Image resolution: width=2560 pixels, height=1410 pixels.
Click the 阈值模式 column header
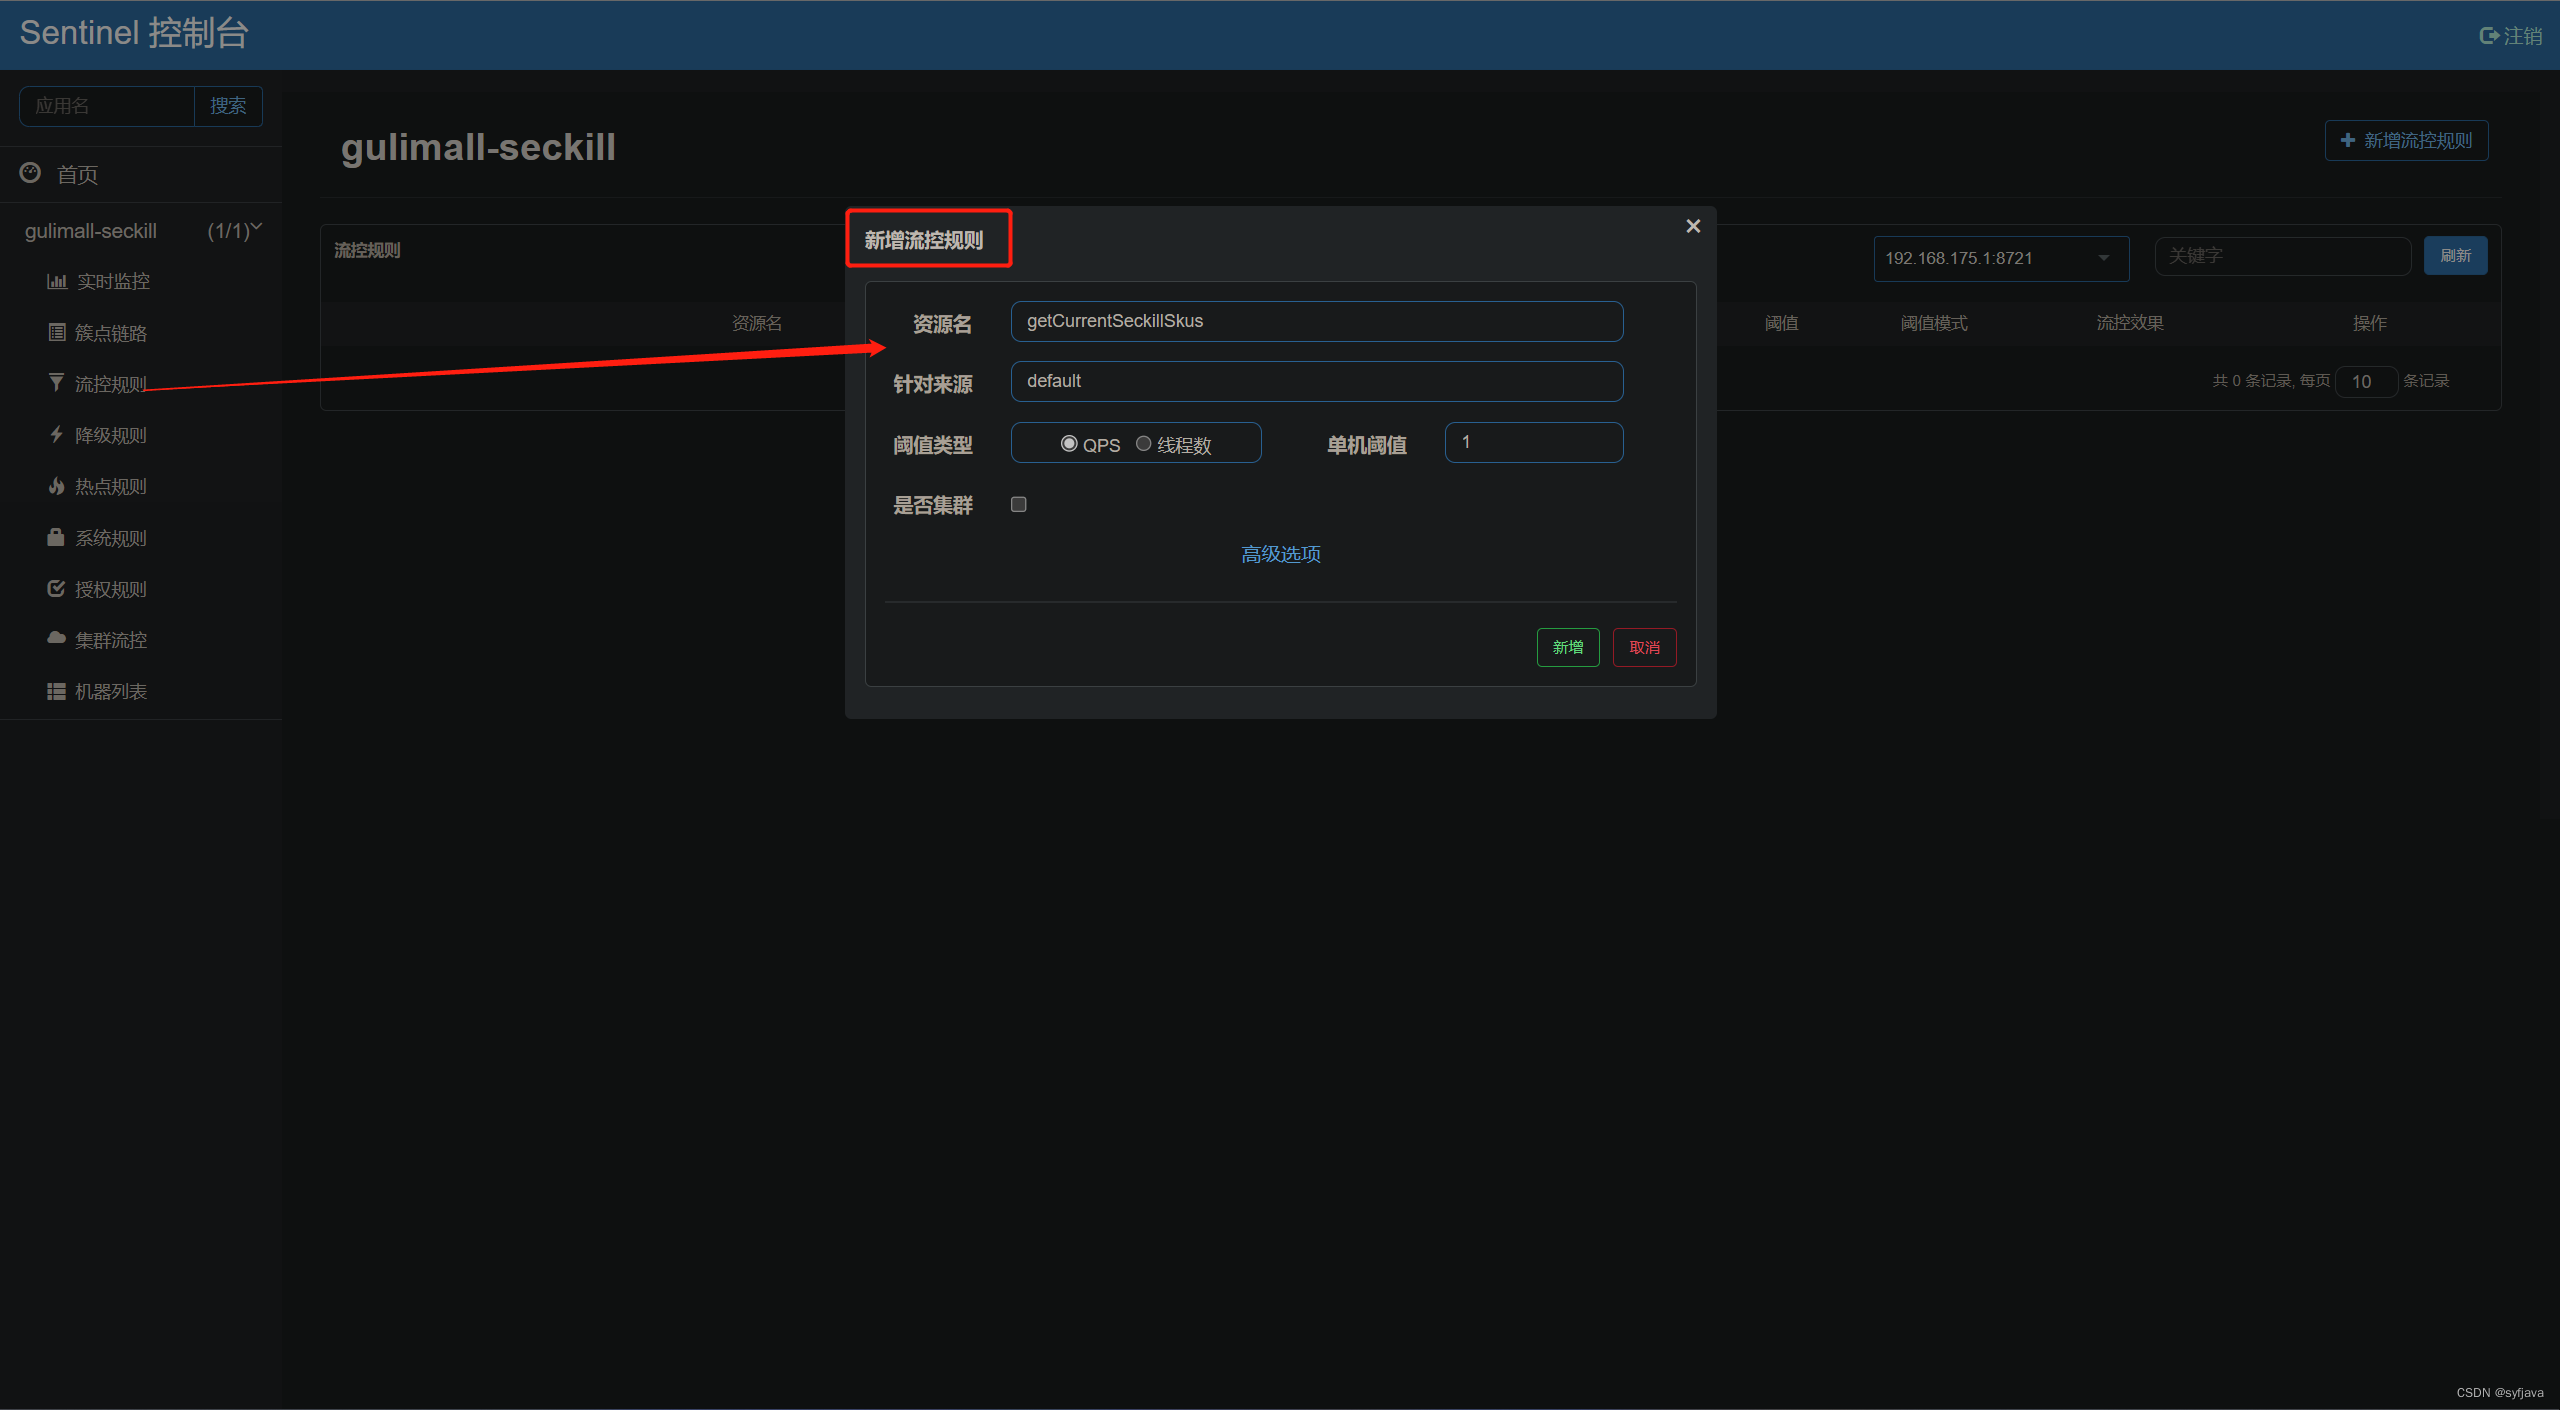tap(1934, 323)
